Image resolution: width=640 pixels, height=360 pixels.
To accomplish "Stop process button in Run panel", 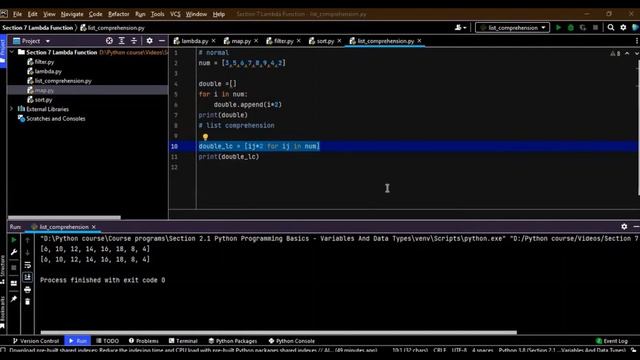I will tap(13, 268).
